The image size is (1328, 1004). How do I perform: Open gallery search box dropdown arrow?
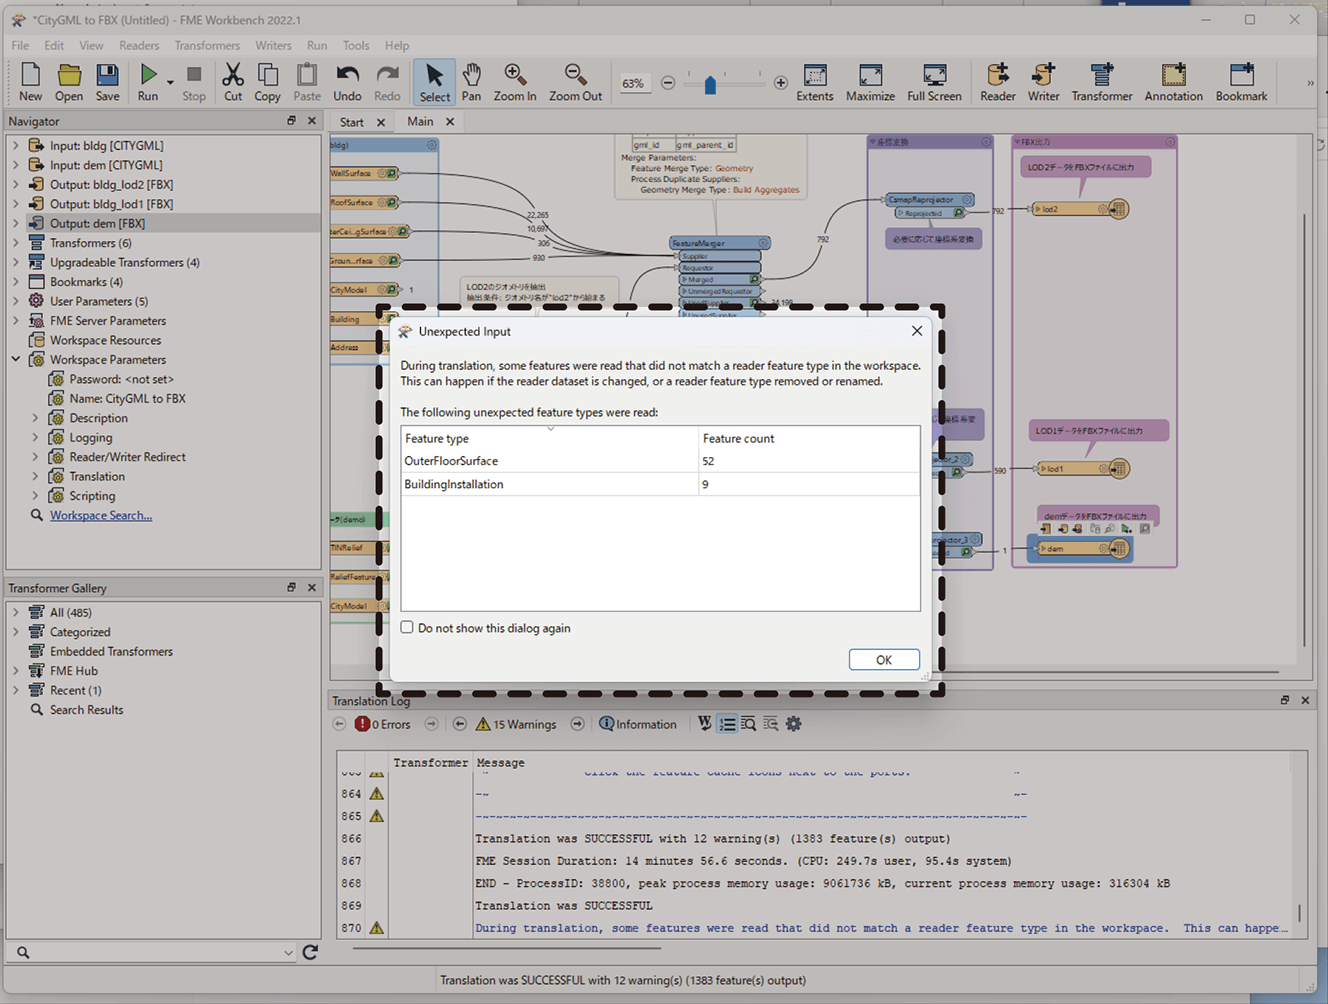pyautogui.click(x=288, y=953)
